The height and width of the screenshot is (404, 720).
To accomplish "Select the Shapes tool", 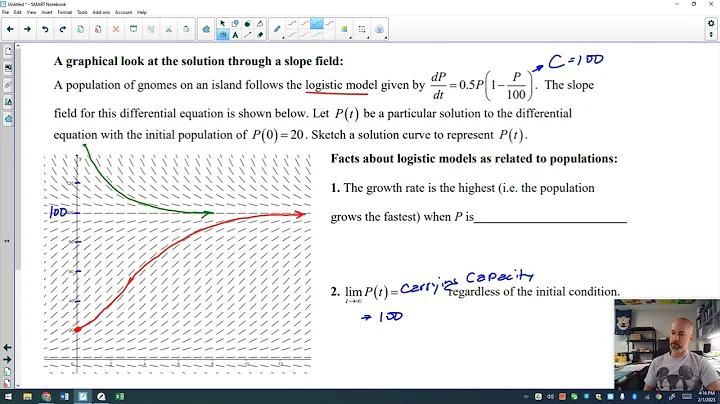I will click(x=235, y=23).
